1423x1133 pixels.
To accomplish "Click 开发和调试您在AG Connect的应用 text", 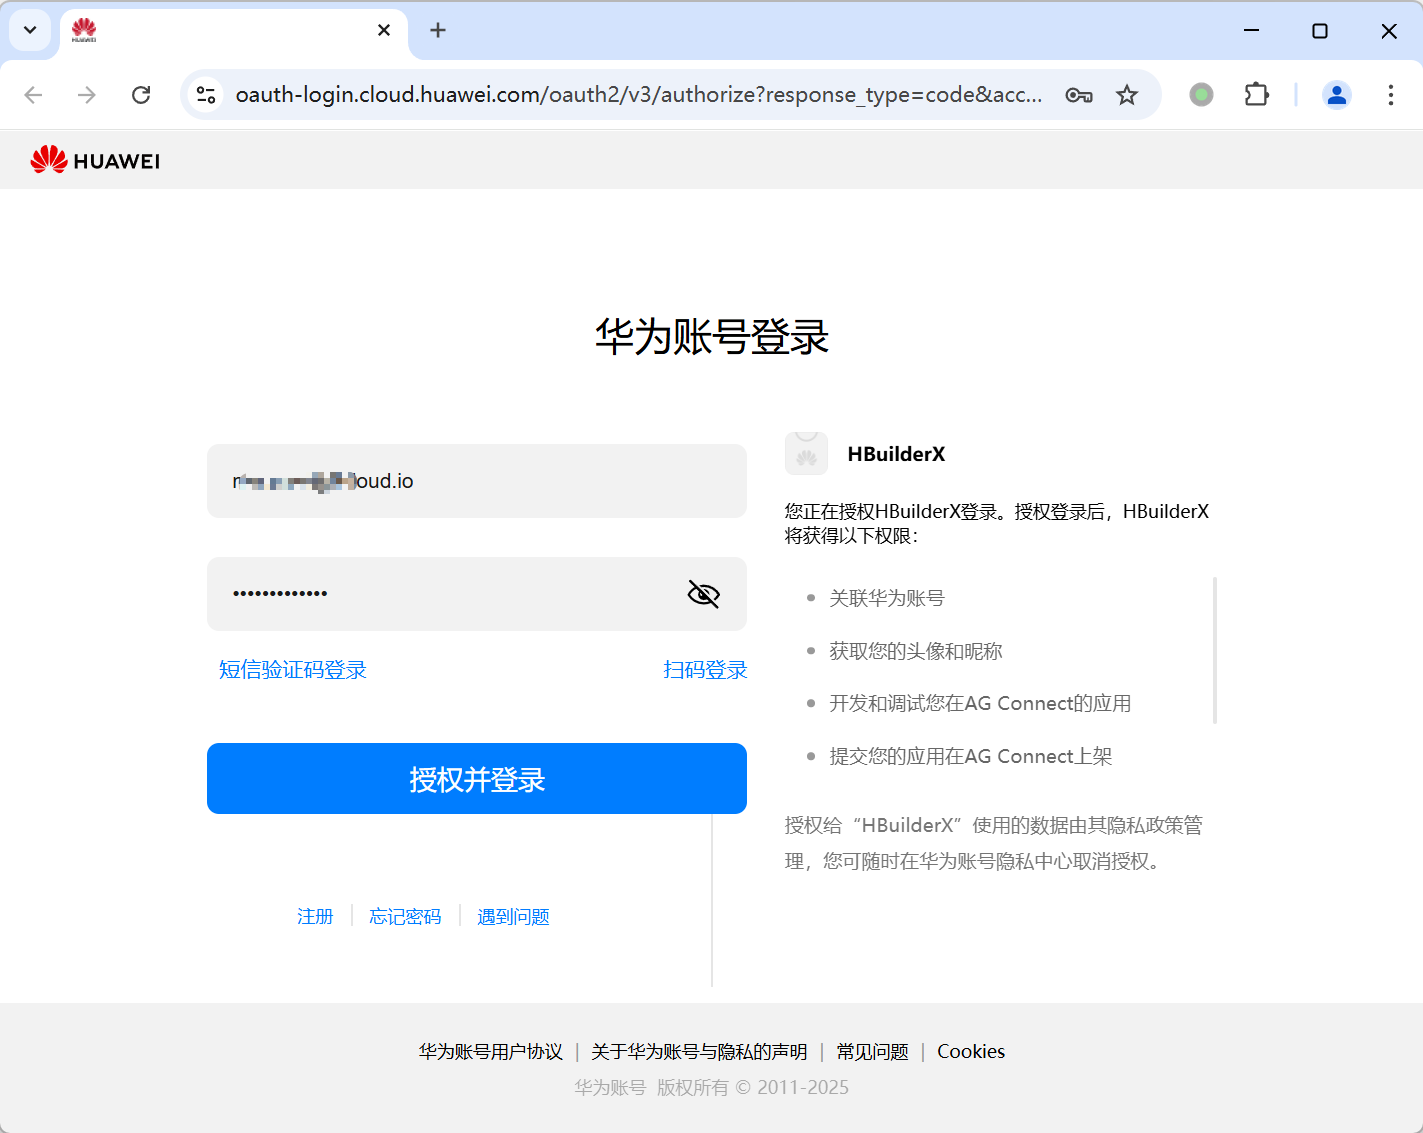I will [980, 704].
